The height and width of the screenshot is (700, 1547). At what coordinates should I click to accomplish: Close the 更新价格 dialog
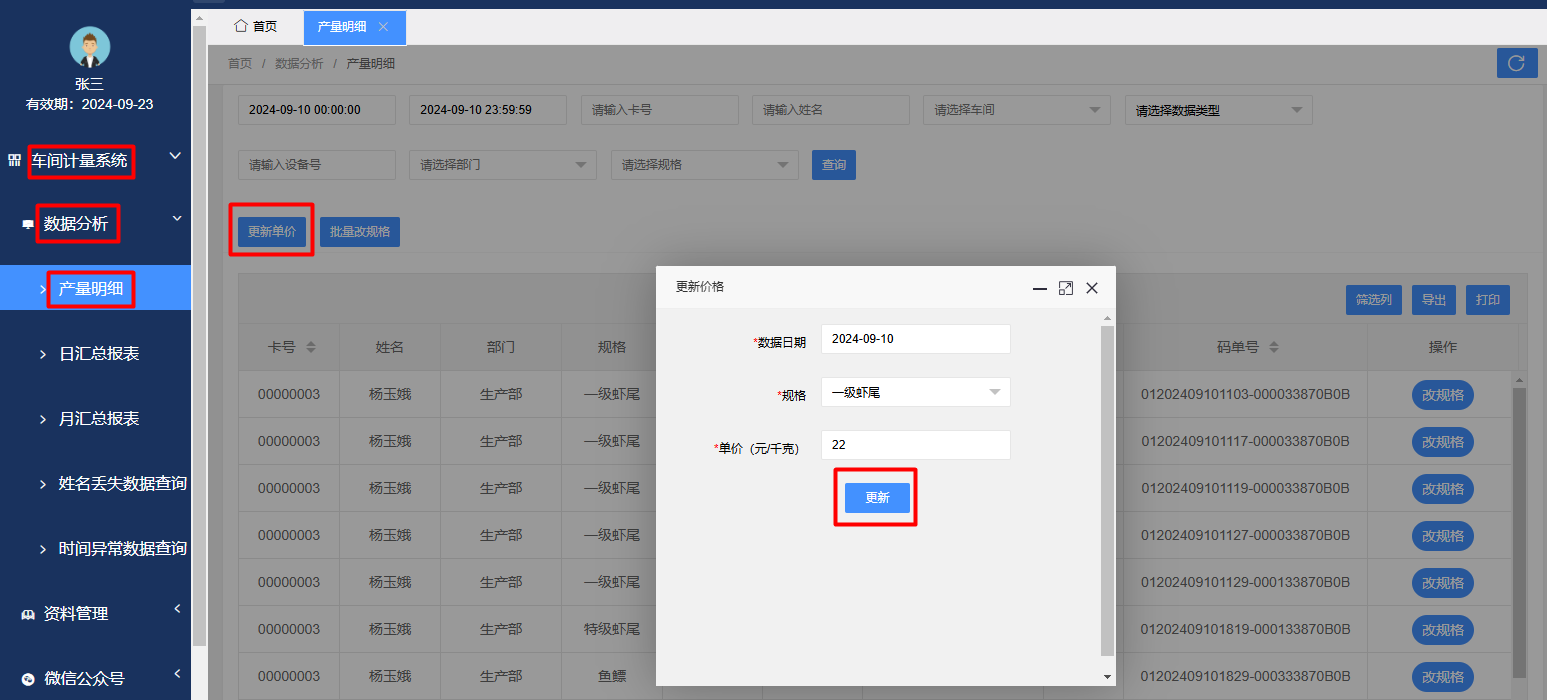tap(1092, 288)
